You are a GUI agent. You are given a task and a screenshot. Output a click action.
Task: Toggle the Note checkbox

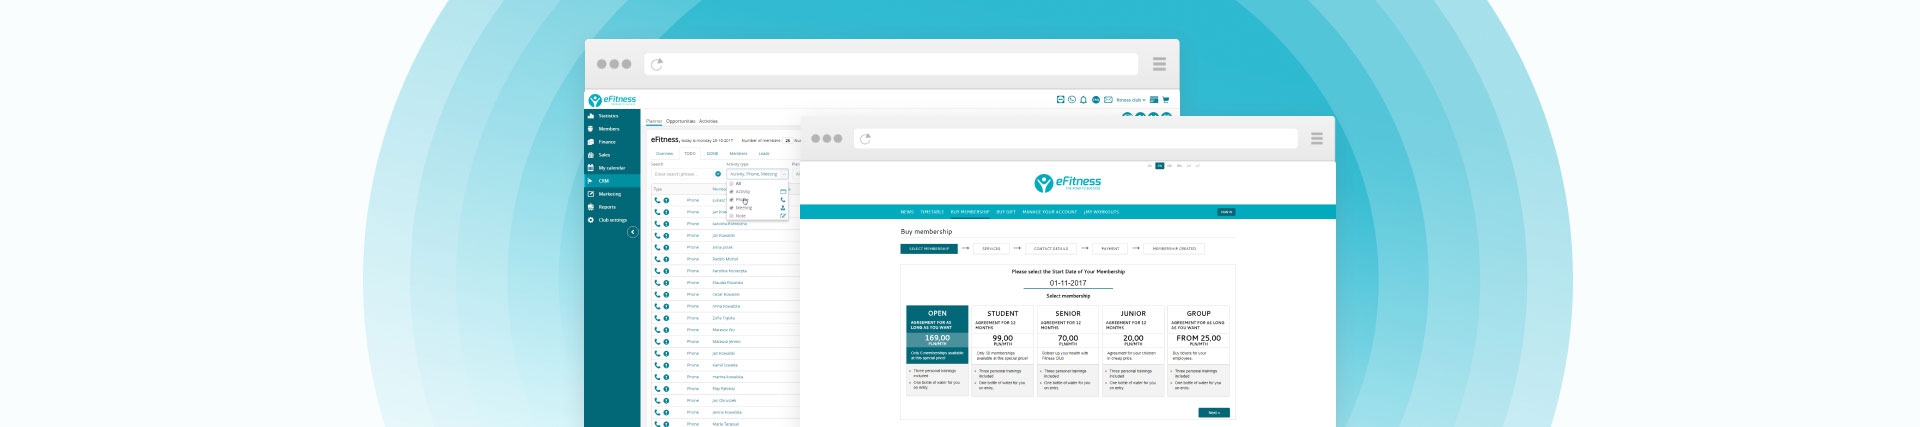pyautogui.click(x=731, y=216)
